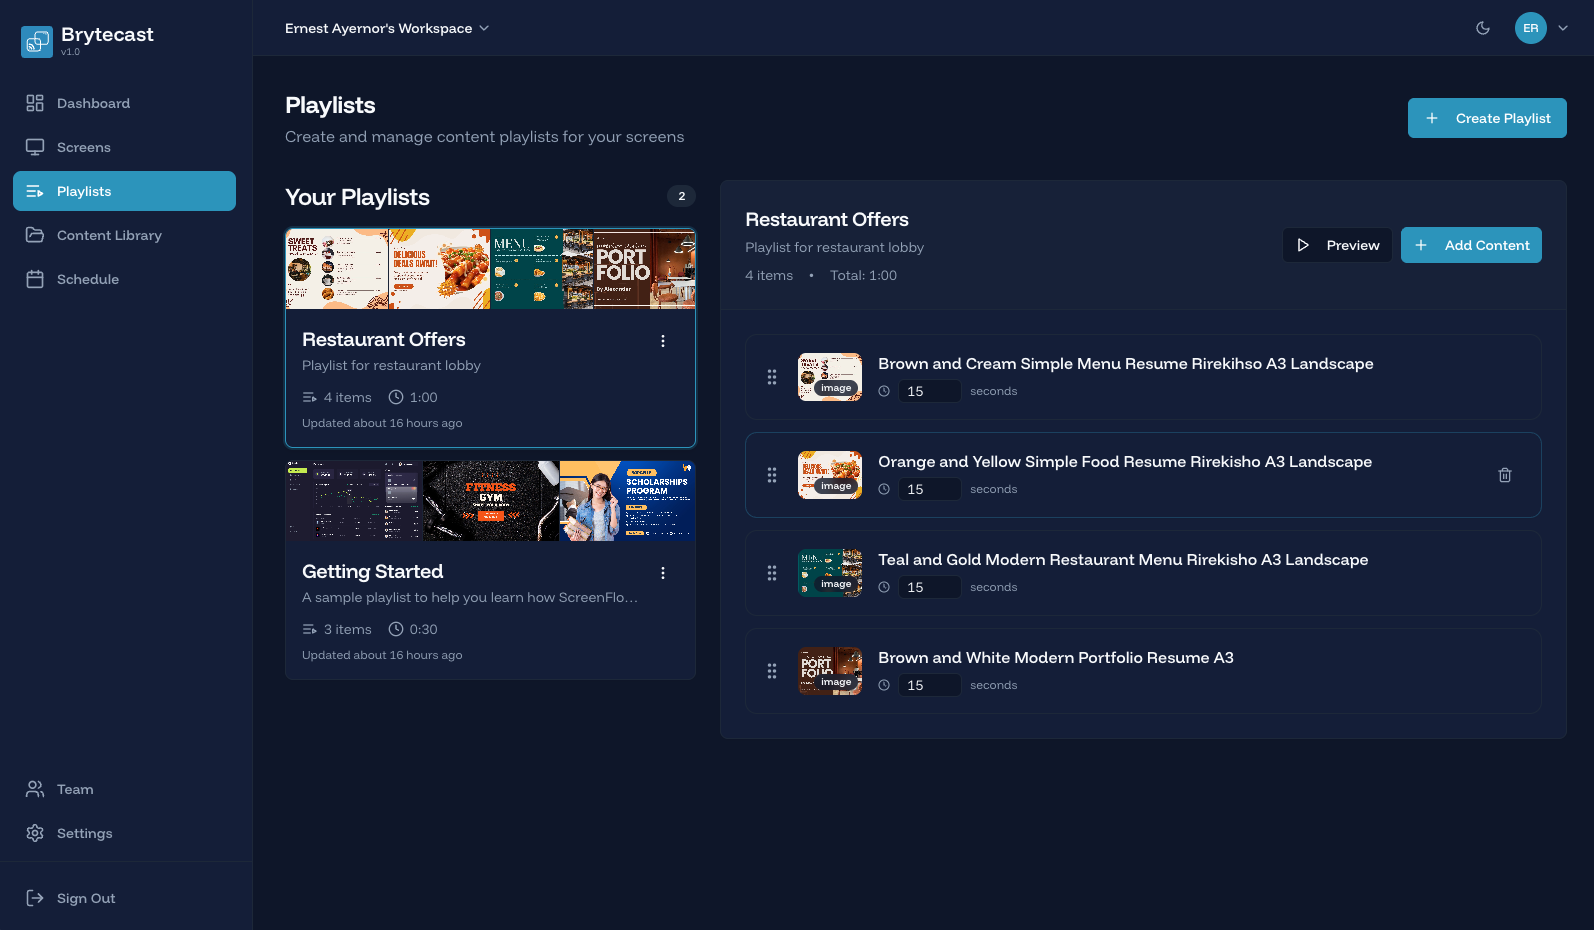The height and width of the screenshot is (930, 1594).
Task: Expand the user account chevron
Action: (1563, 28)
